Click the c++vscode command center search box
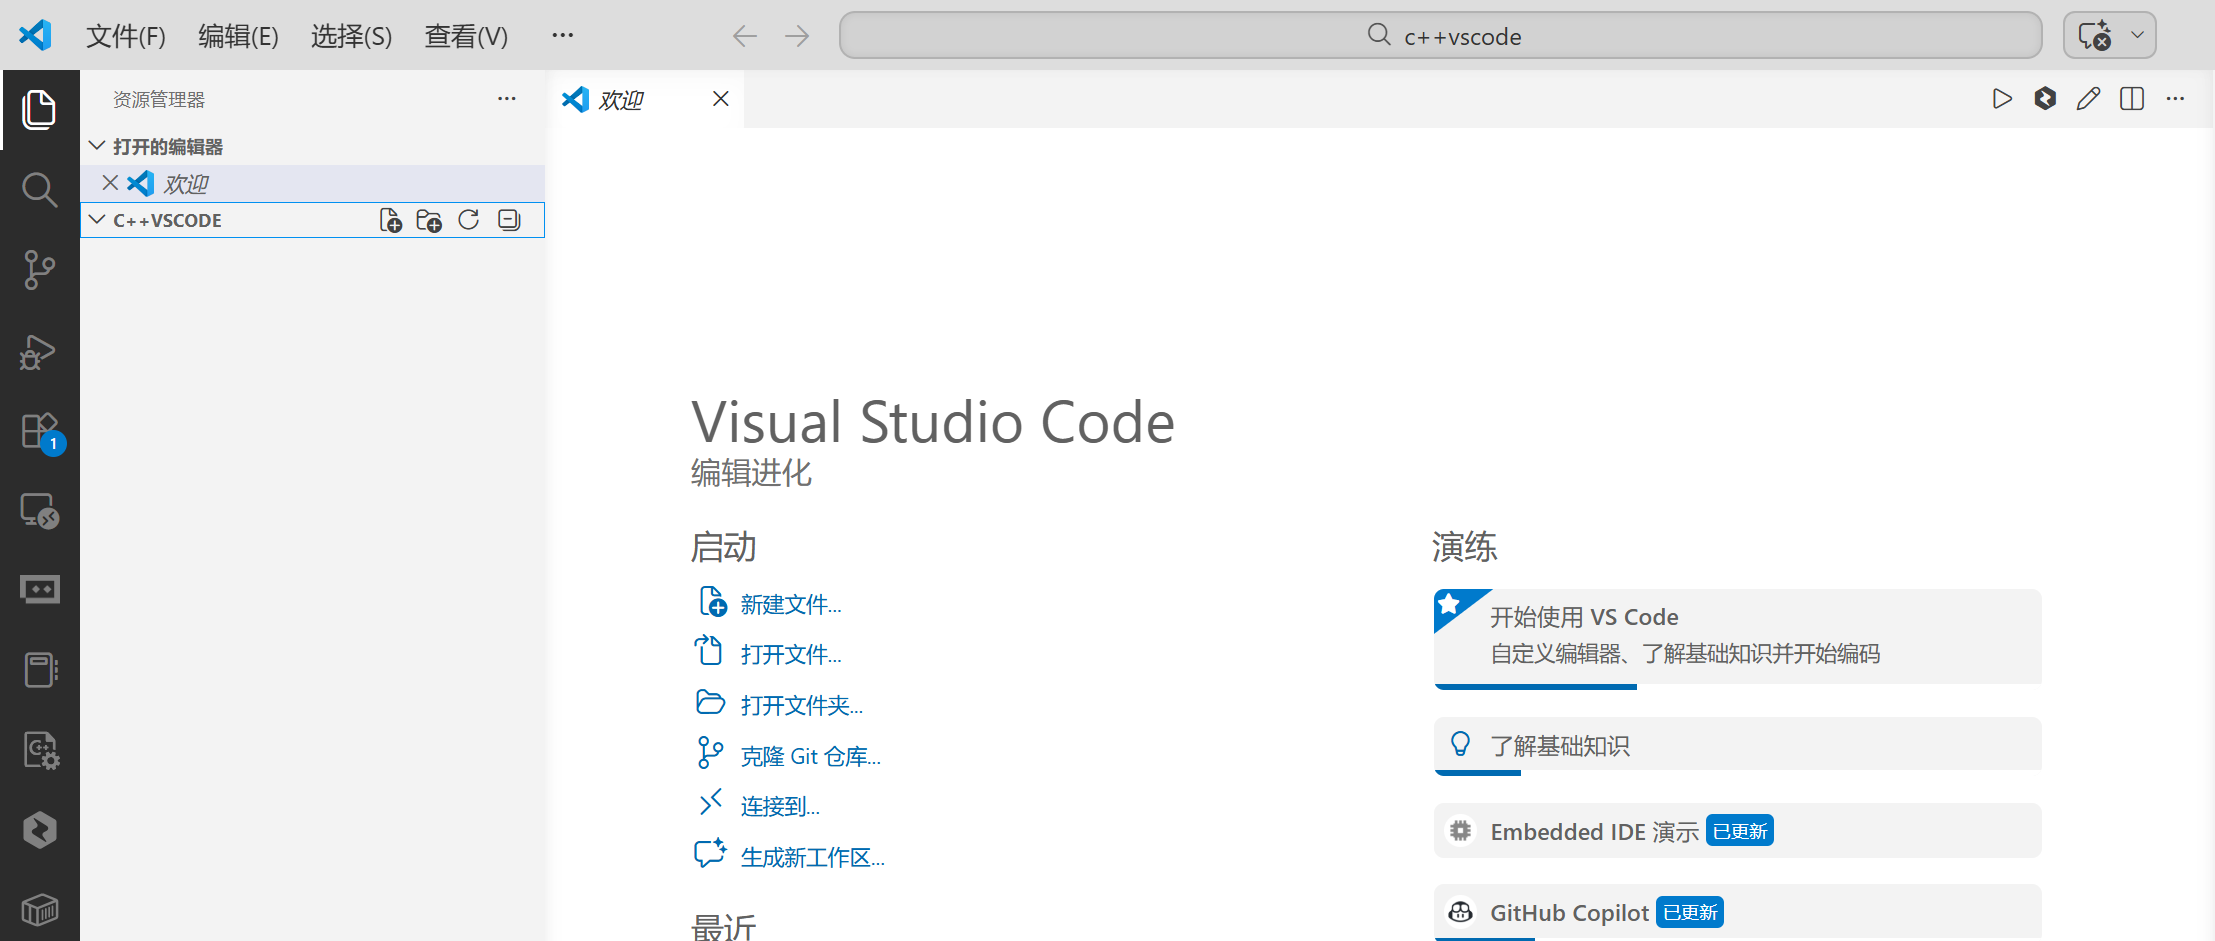The height and width of the screenshot is (941, 2215). point(1440,36)
